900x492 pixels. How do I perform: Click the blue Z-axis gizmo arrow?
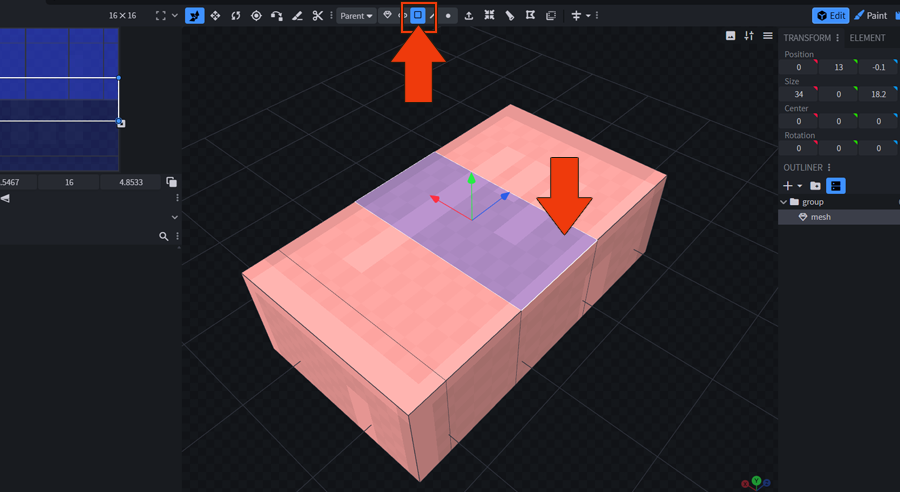point(506,196)
